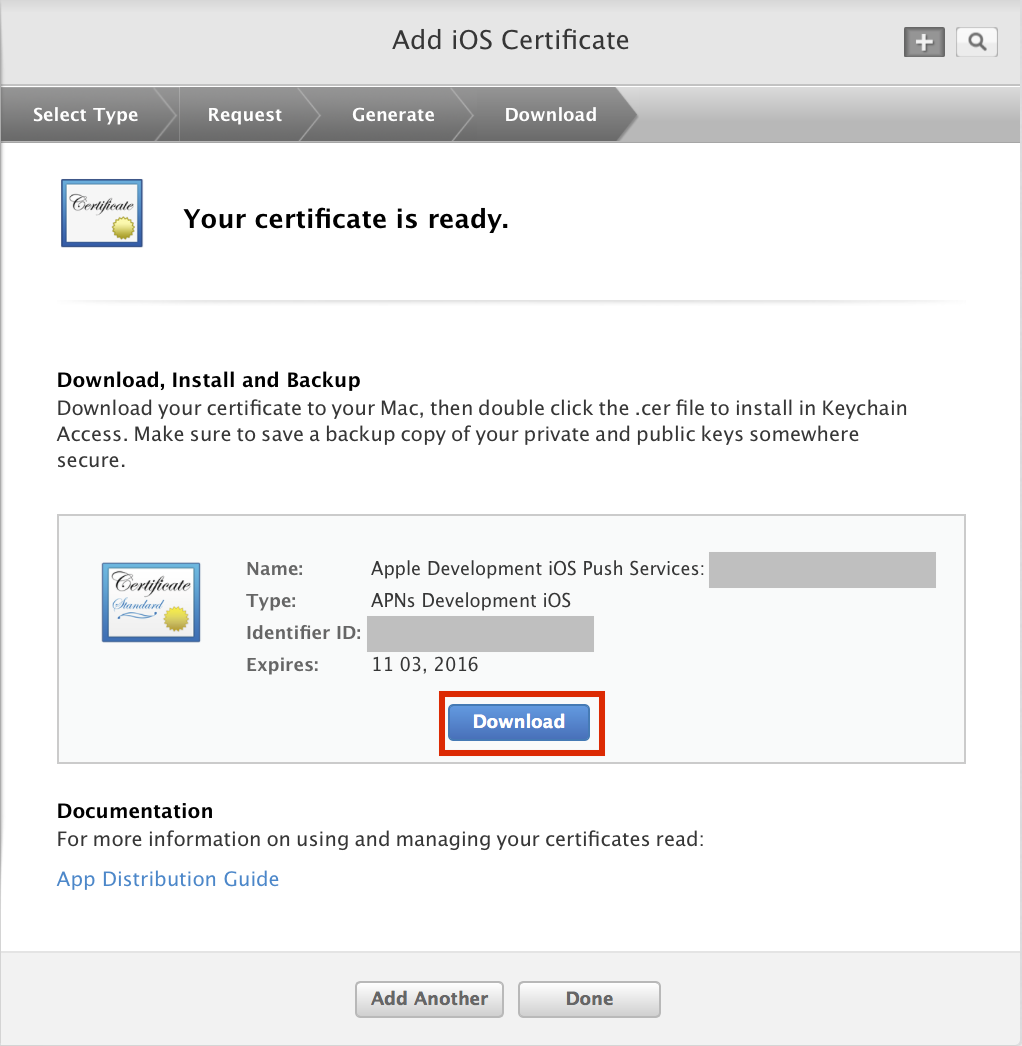Click the Documentation section heading
The height and width of the screenshot is (1046, 1022).
[135, 811]
